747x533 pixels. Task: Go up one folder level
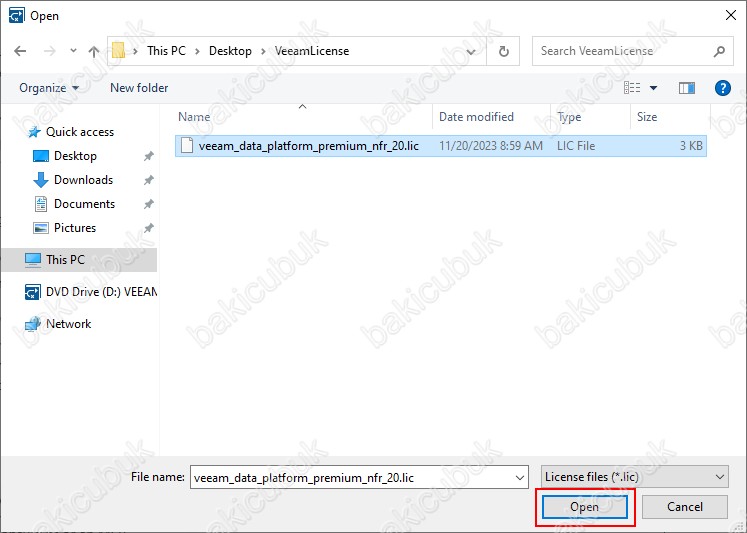tap(94, 51)
